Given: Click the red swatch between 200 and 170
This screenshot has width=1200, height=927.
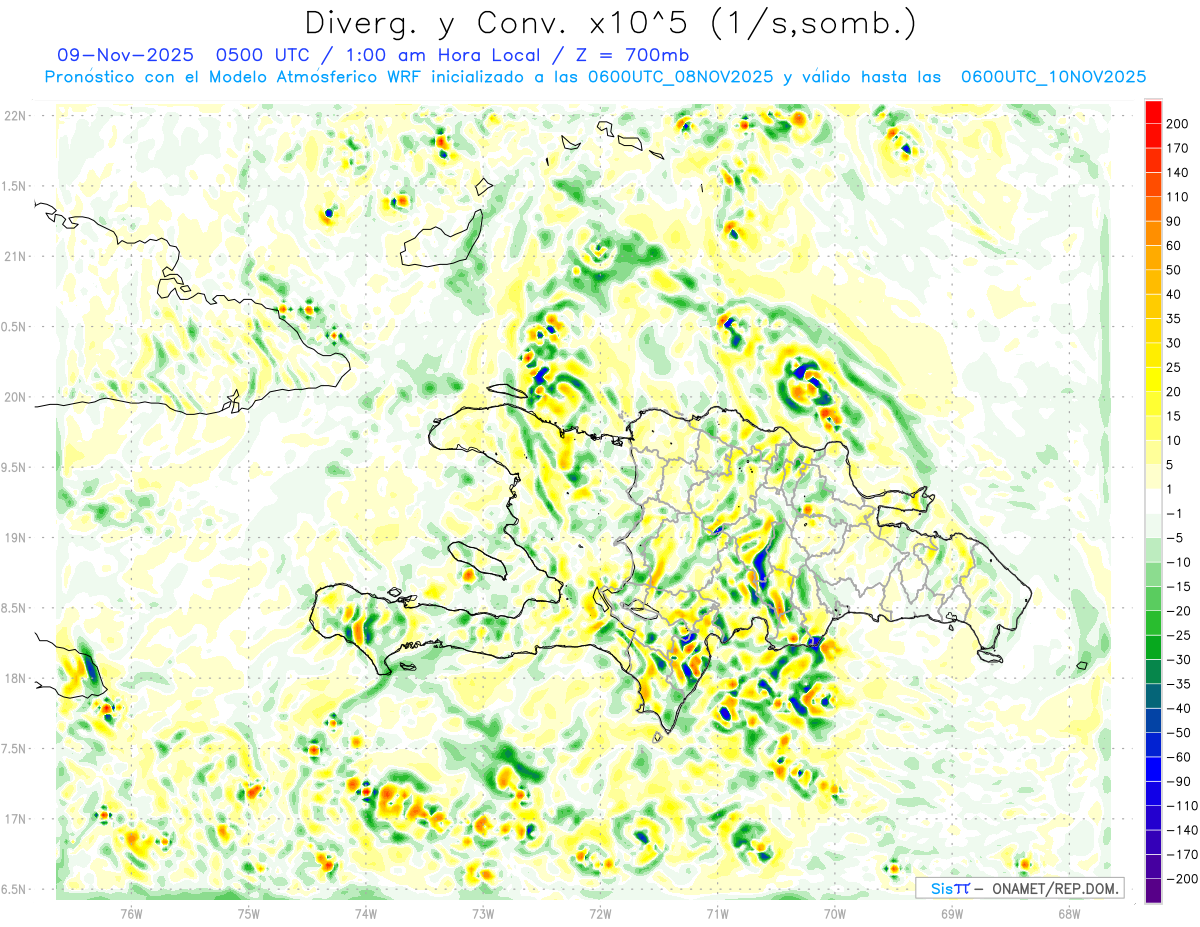Looking at the screenshot, I should 1153,136.
